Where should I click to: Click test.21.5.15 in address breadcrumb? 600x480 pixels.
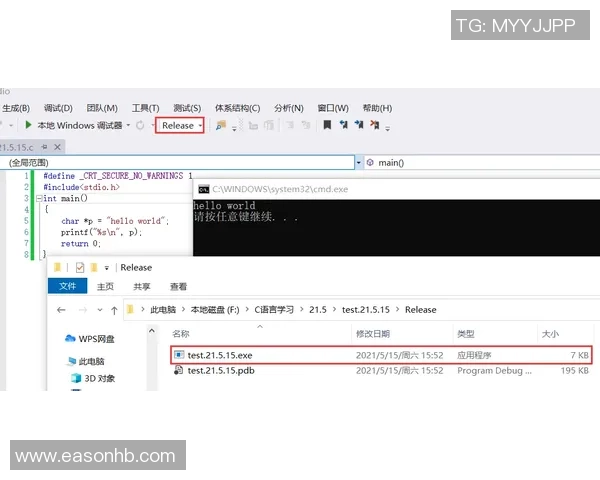point(366,310)
